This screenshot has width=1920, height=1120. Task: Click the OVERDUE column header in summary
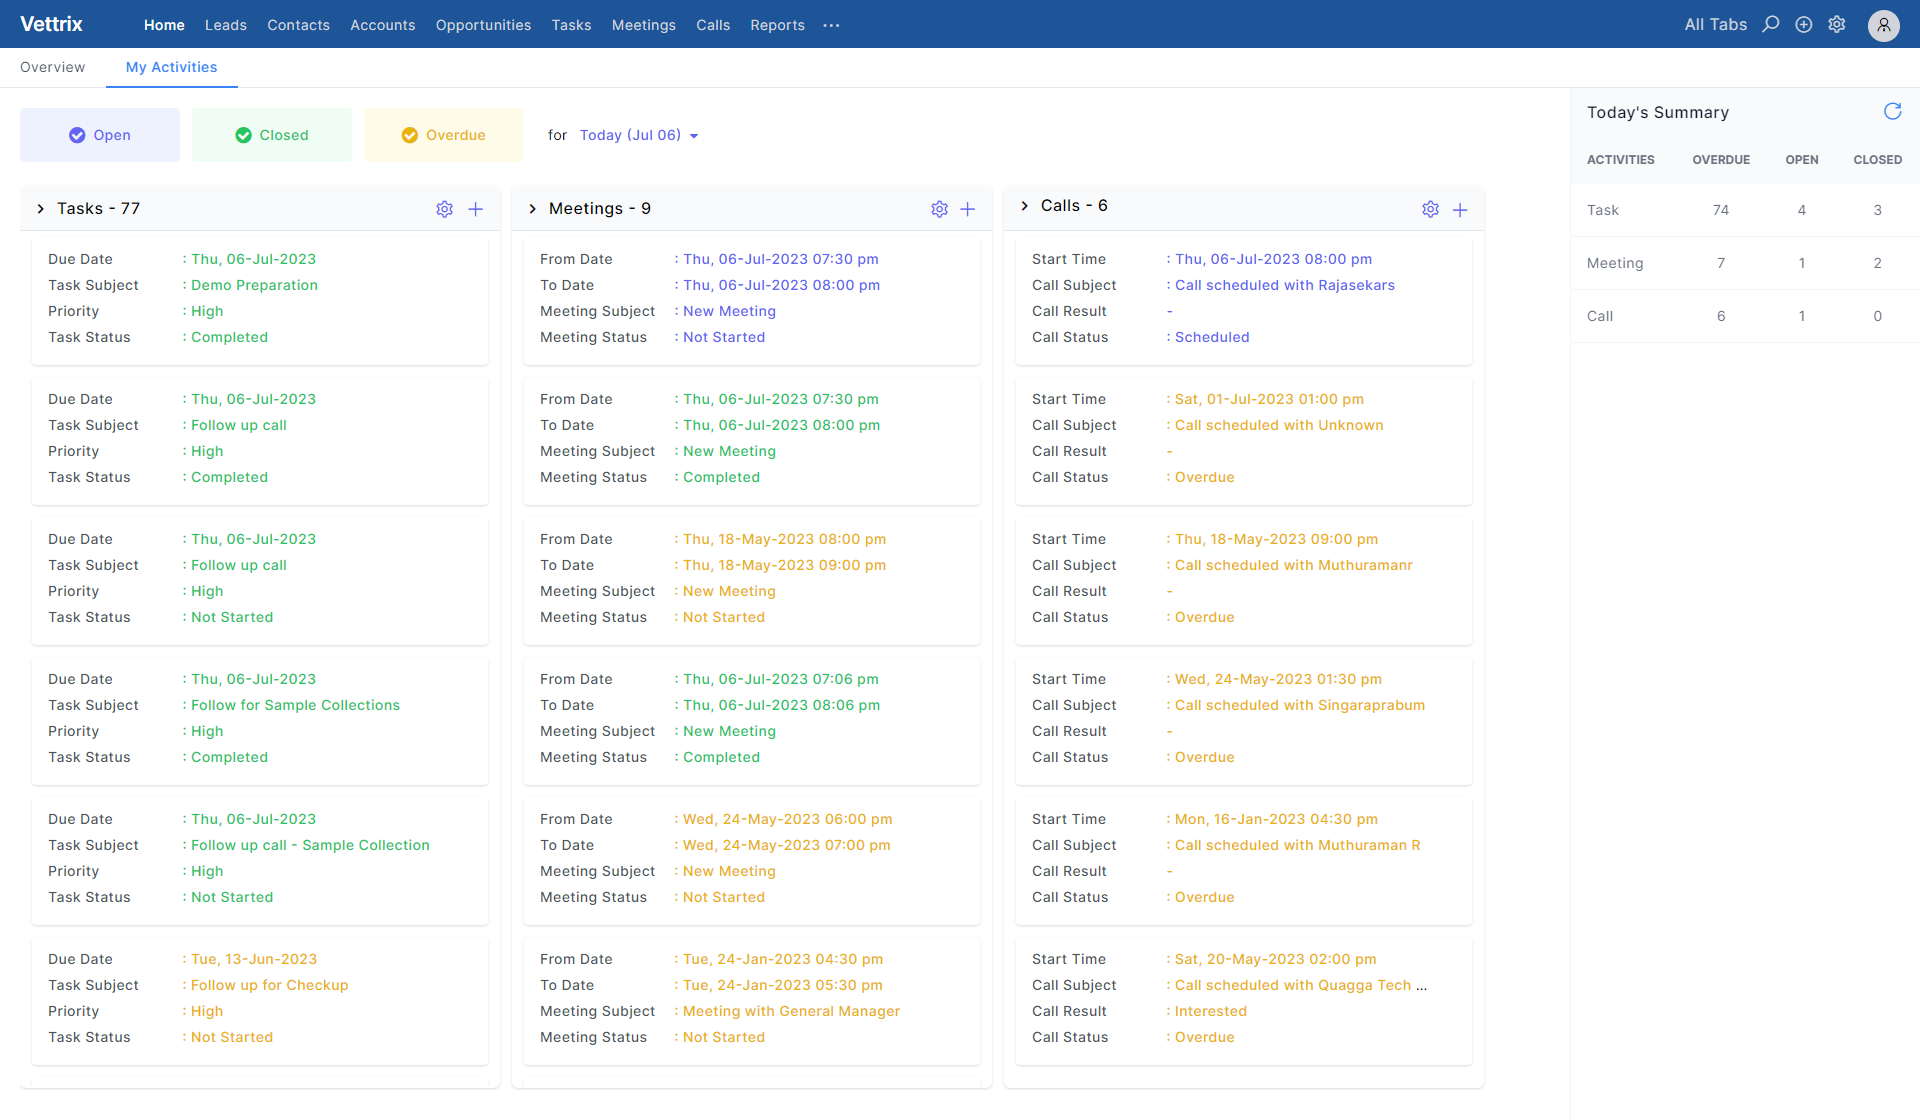click(x=1720, y=160)
